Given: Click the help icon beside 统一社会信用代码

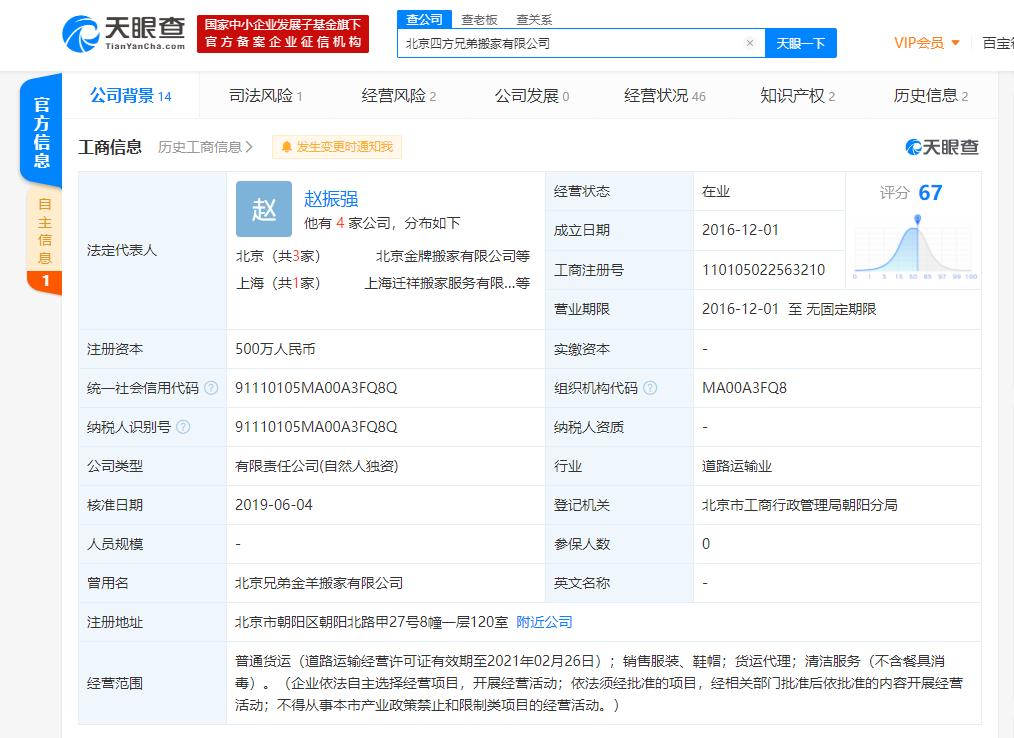Looking at the screenshot, I should [211, 387].
